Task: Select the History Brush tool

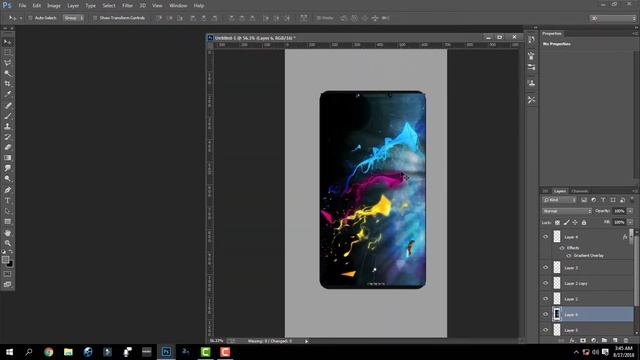Action: pos(7,137)
